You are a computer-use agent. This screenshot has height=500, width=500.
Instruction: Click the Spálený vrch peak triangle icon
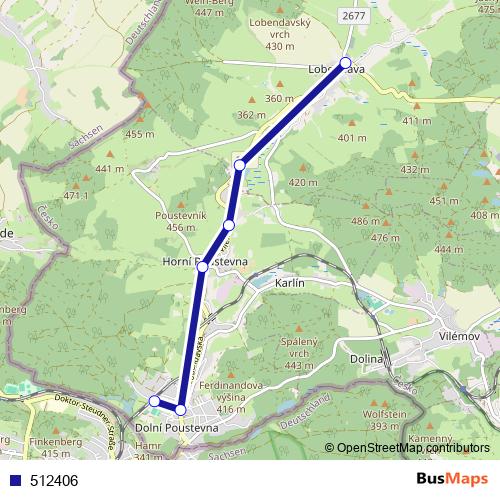tap(299, 329)
